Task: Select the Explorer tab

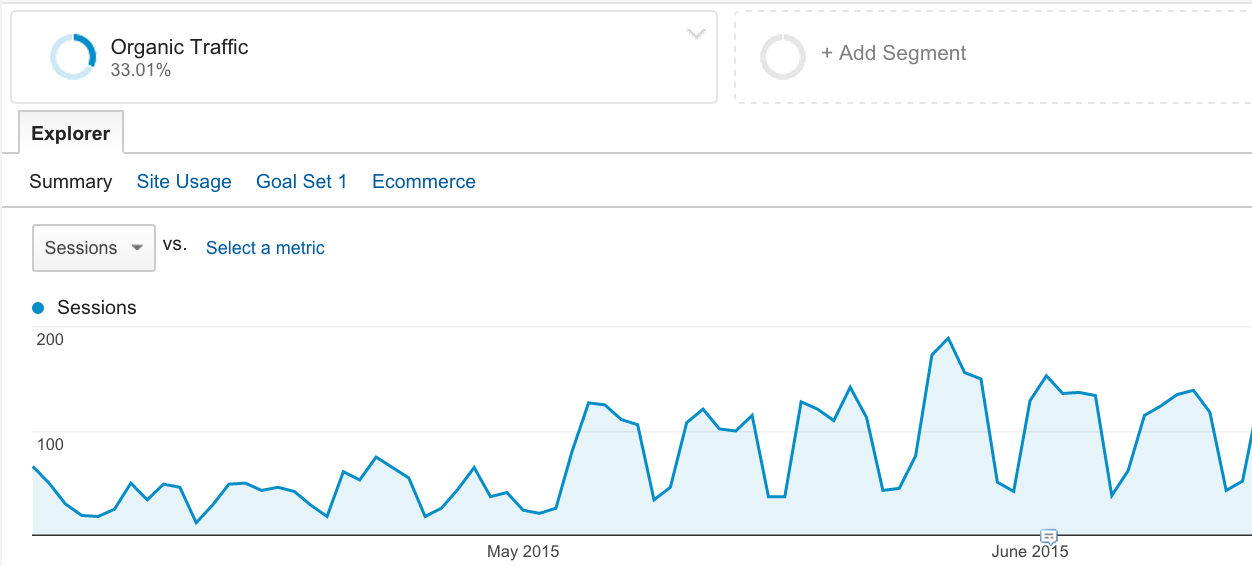Action: coord(70,133)
